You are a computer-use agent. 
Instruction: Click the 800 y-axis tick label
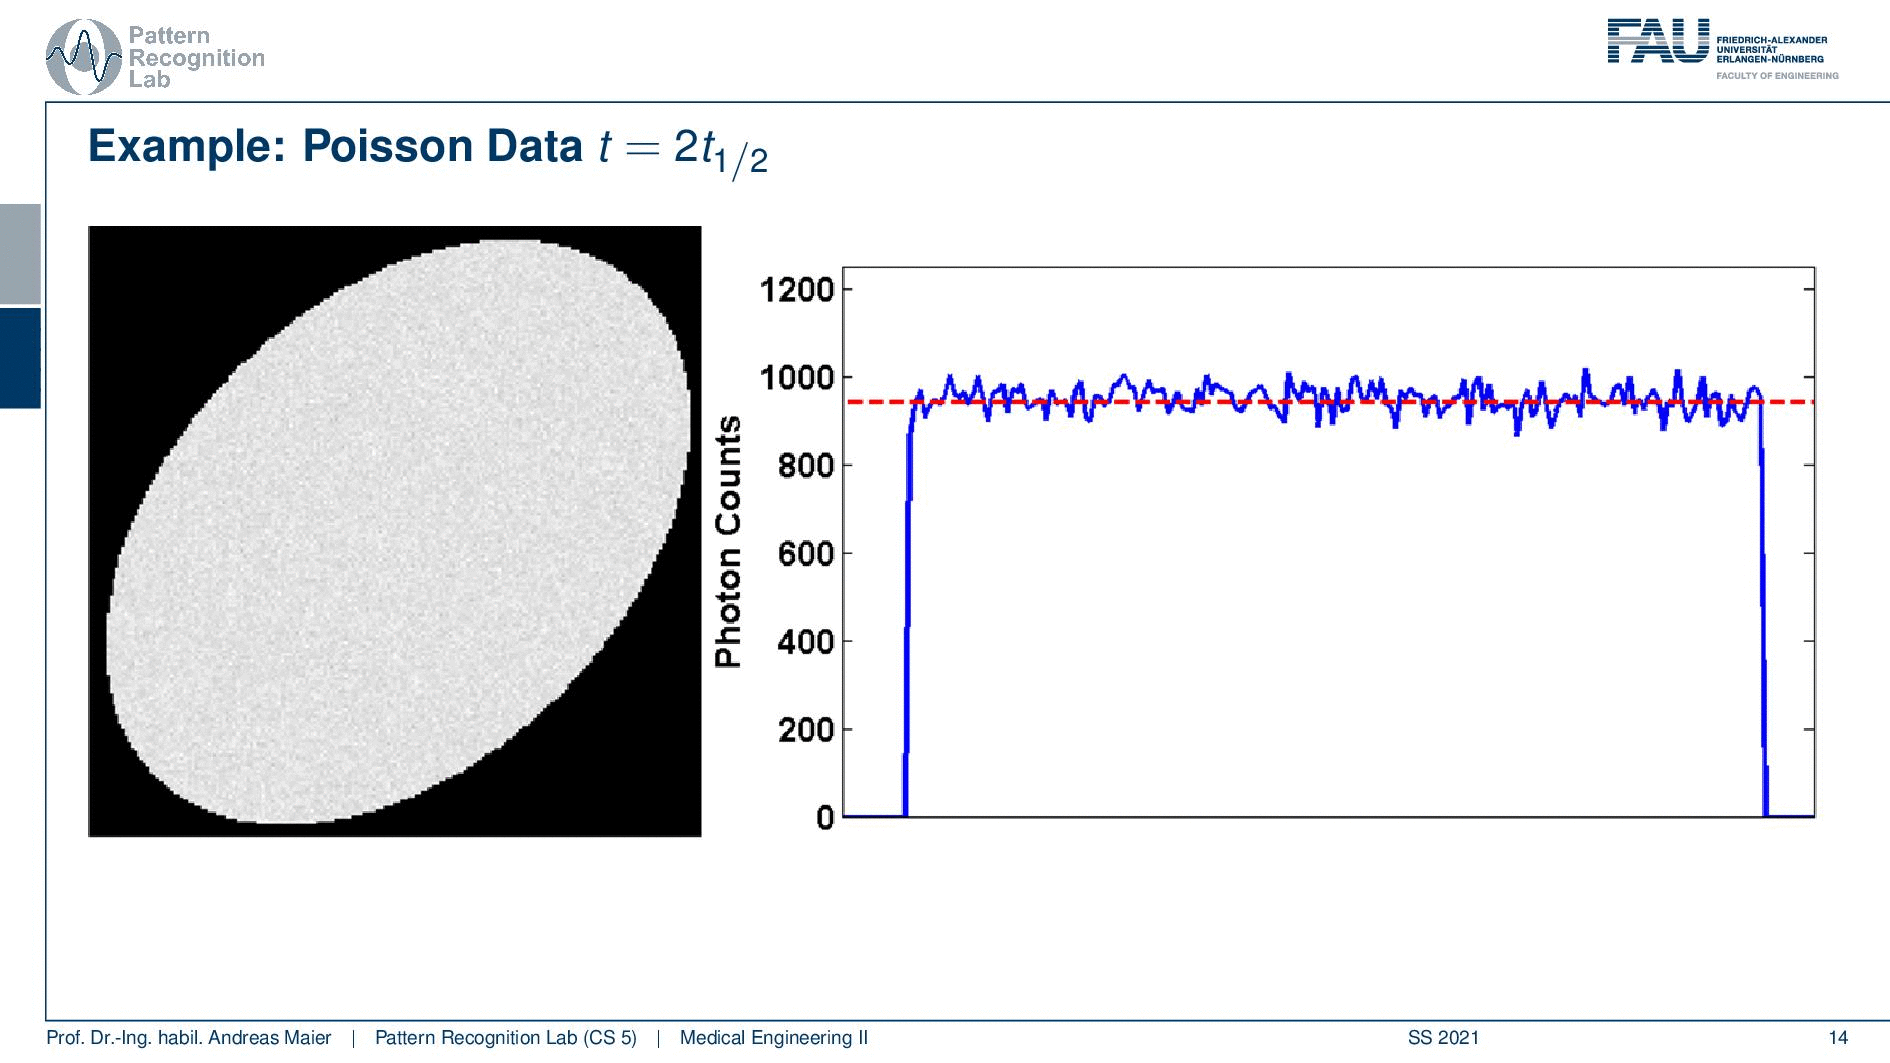click(806, 466)
